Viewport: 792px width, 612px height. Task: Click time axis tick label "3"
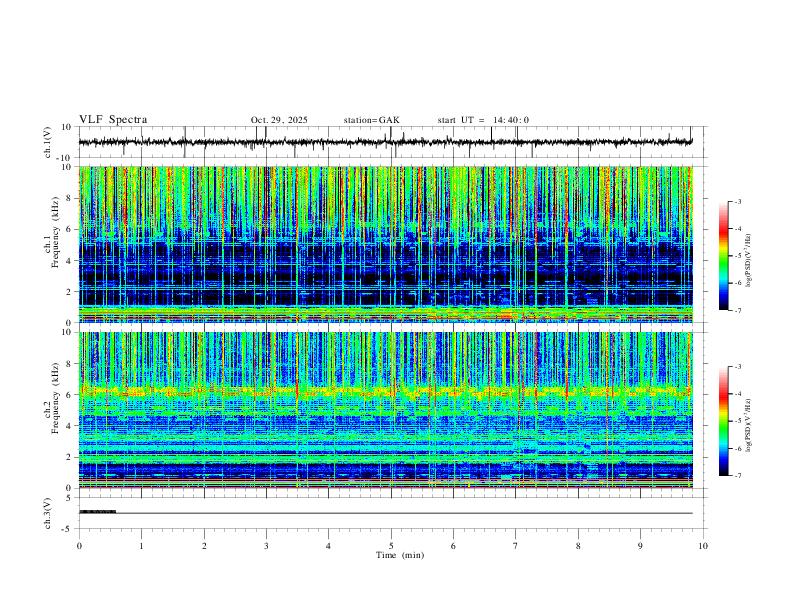[266, 546]
